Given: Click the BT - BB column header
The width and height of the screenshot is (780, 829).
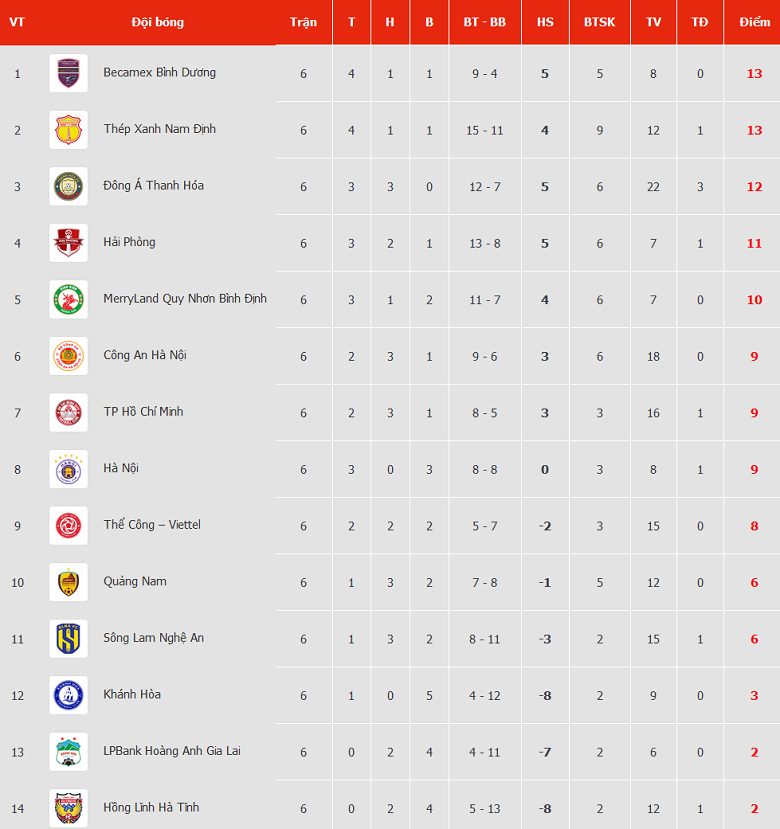Looking at the screenshot, I should pos(484,22).
